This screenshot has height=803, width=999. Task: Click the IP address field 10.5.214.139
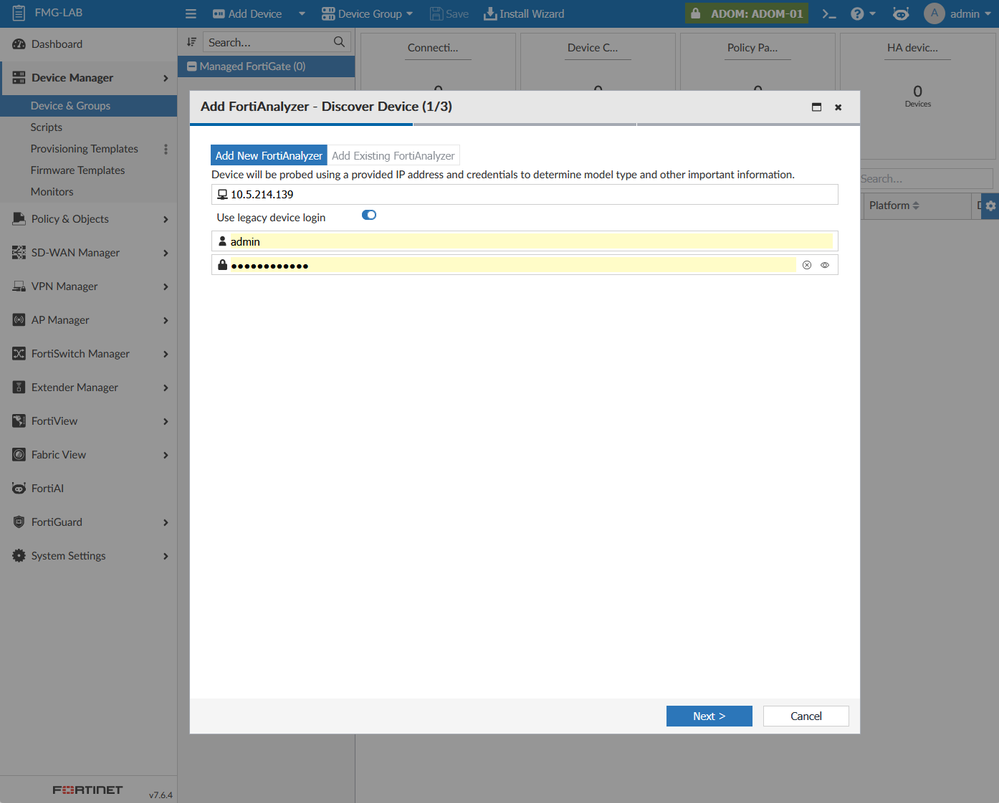(x=524, y=194)
